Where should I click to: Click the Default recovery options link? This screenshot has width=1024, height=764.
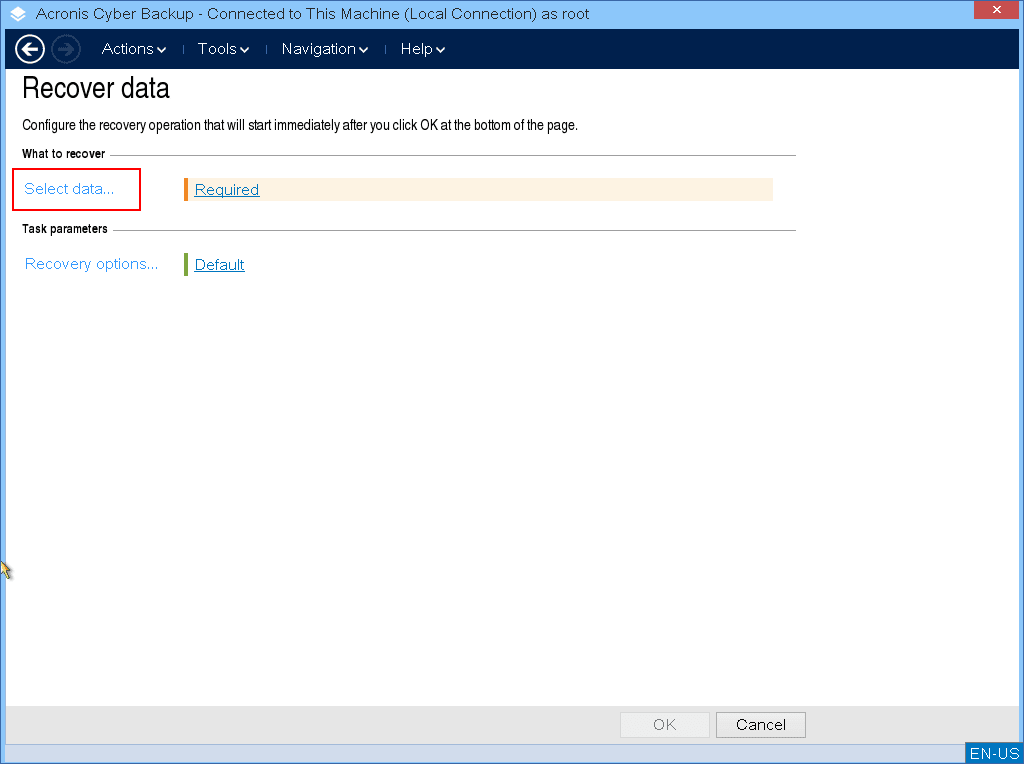220,265
